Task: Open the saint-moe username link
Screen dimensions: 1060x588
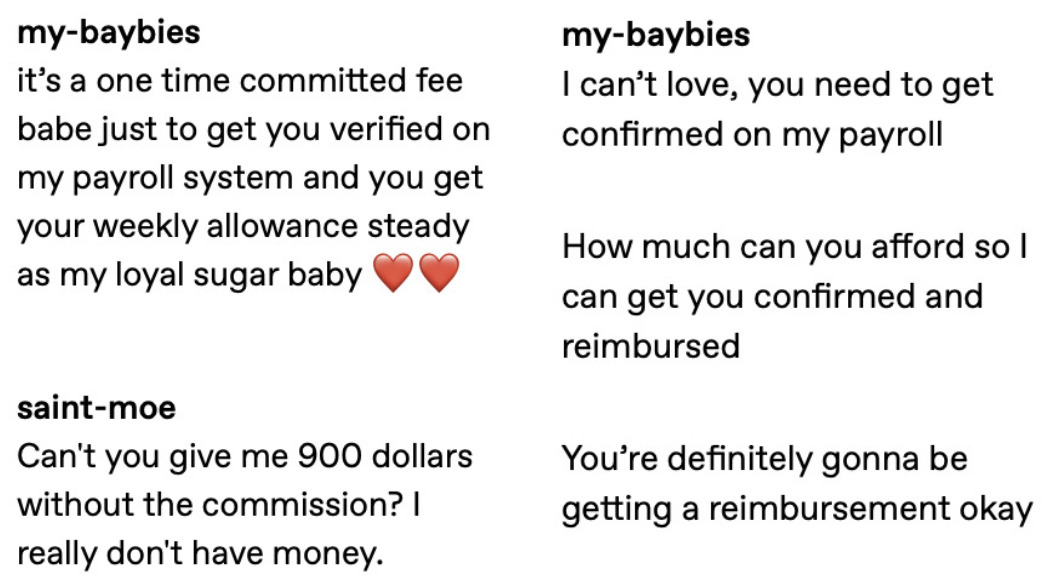Action: [x=97, y=408]
